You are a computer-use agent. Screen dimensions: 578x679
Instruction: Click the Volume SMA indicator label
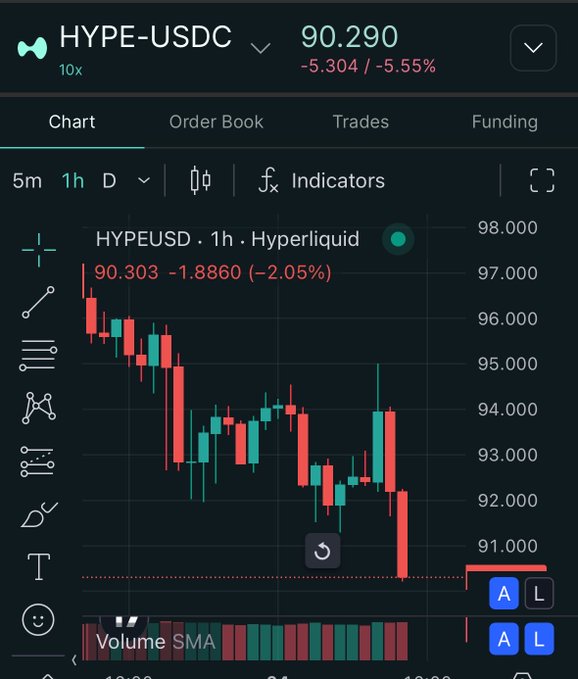tap(155, 642)
